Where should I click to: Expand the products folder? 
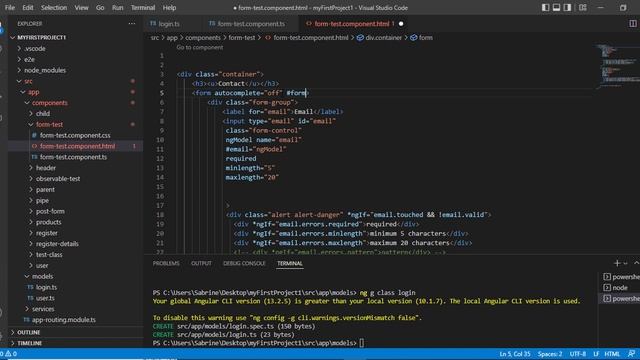click(49, 222)
